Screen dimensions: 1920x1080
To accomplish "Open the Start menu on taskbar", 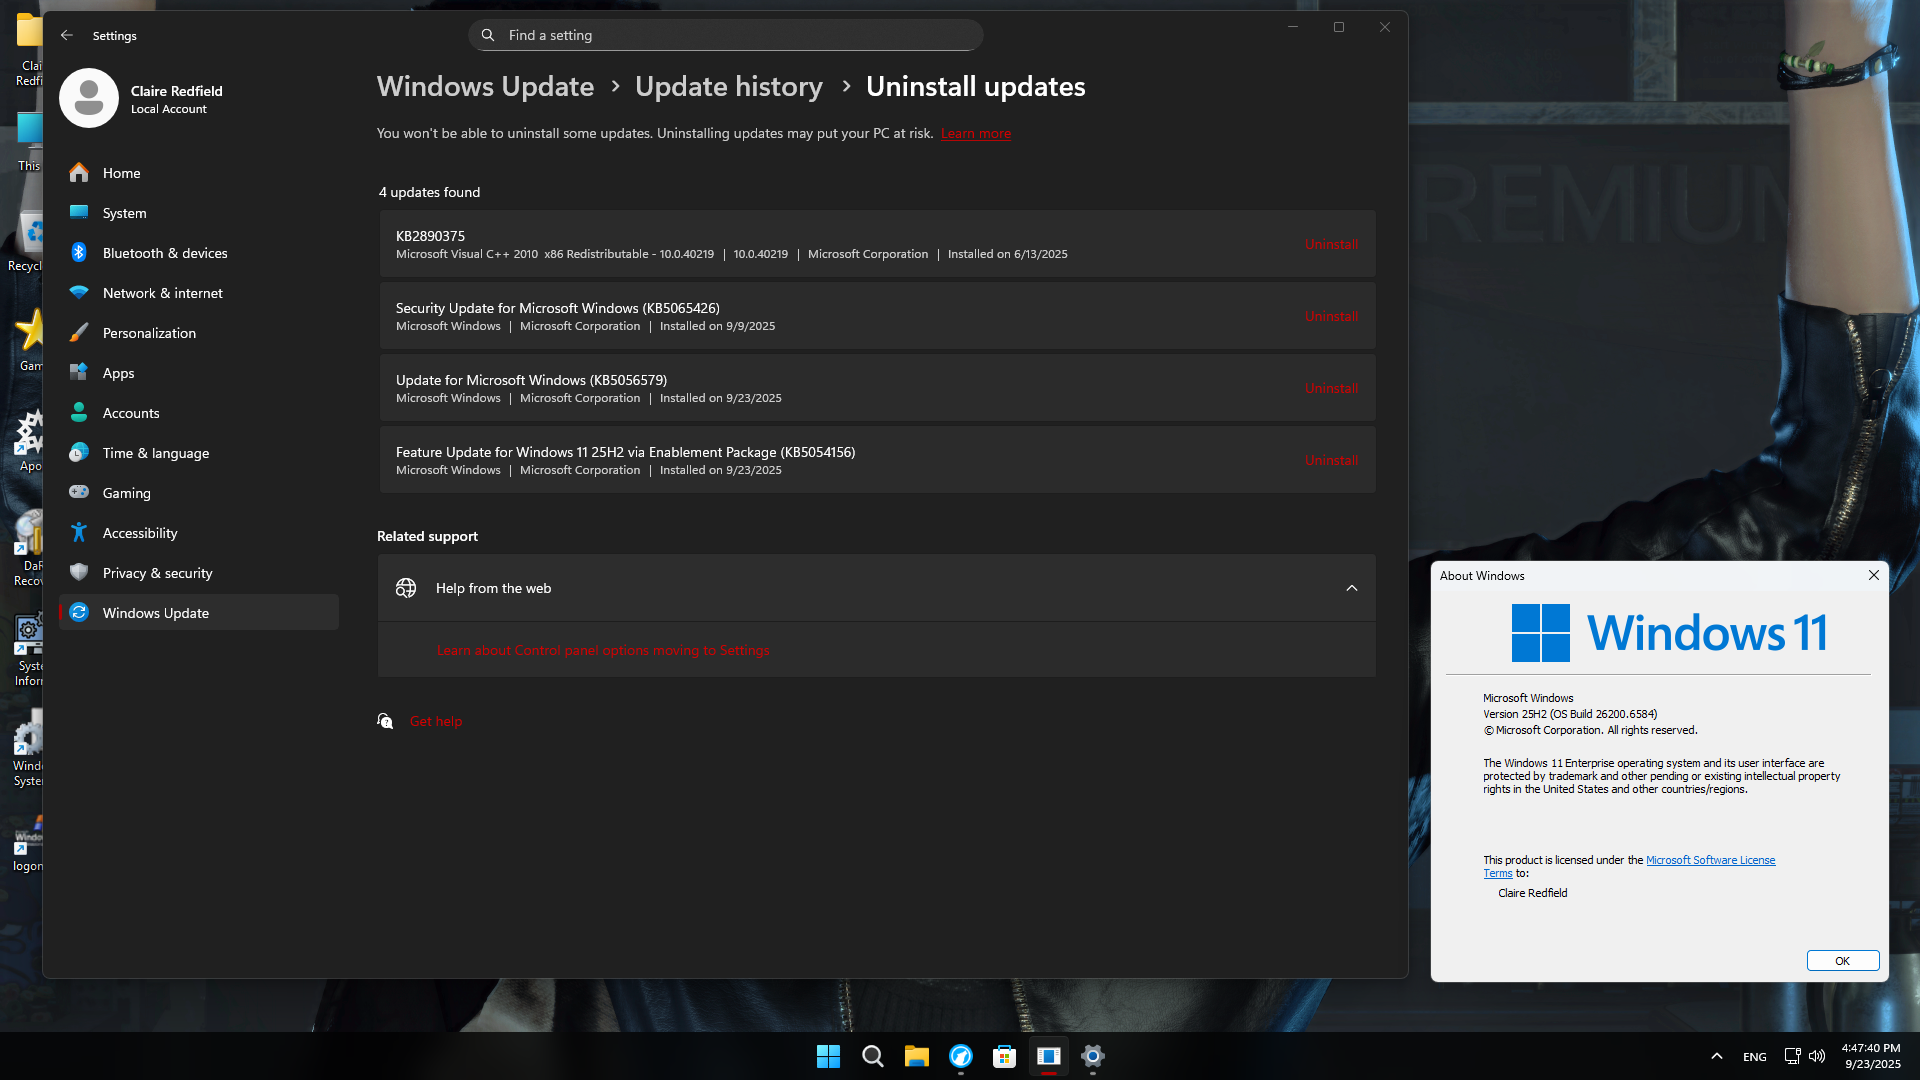I will point(828,1056).
